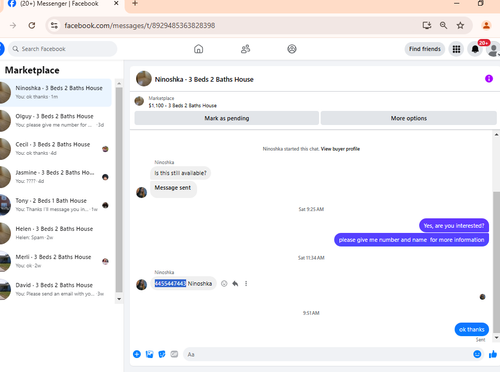This screenshot has height=372, width=500.
Task: Open emoji picker in message field
Action: coord(477,354)
